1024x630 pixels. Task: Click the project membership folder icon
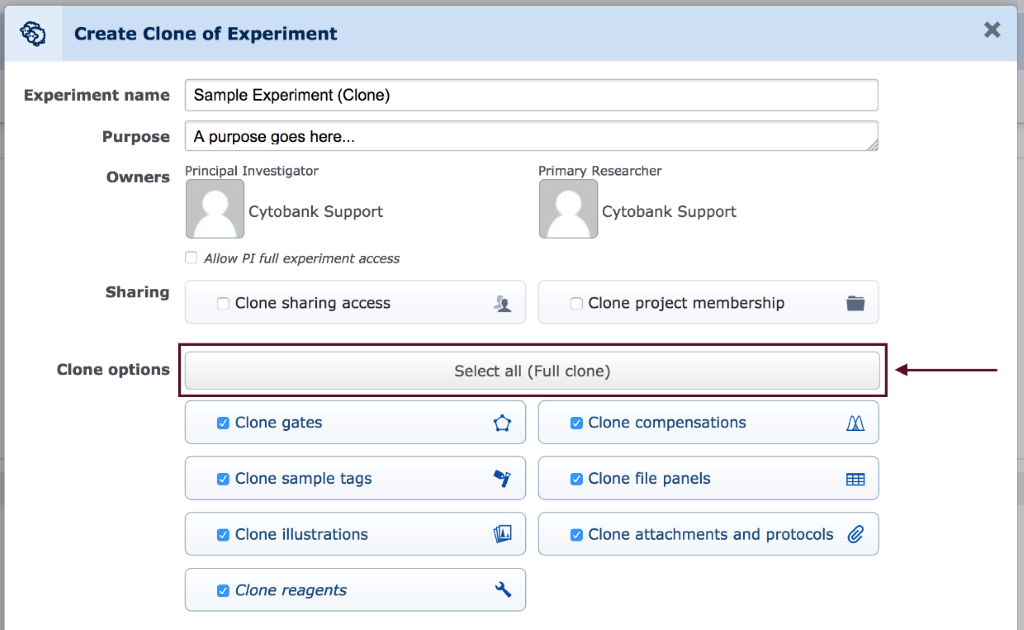coord(856,303)
